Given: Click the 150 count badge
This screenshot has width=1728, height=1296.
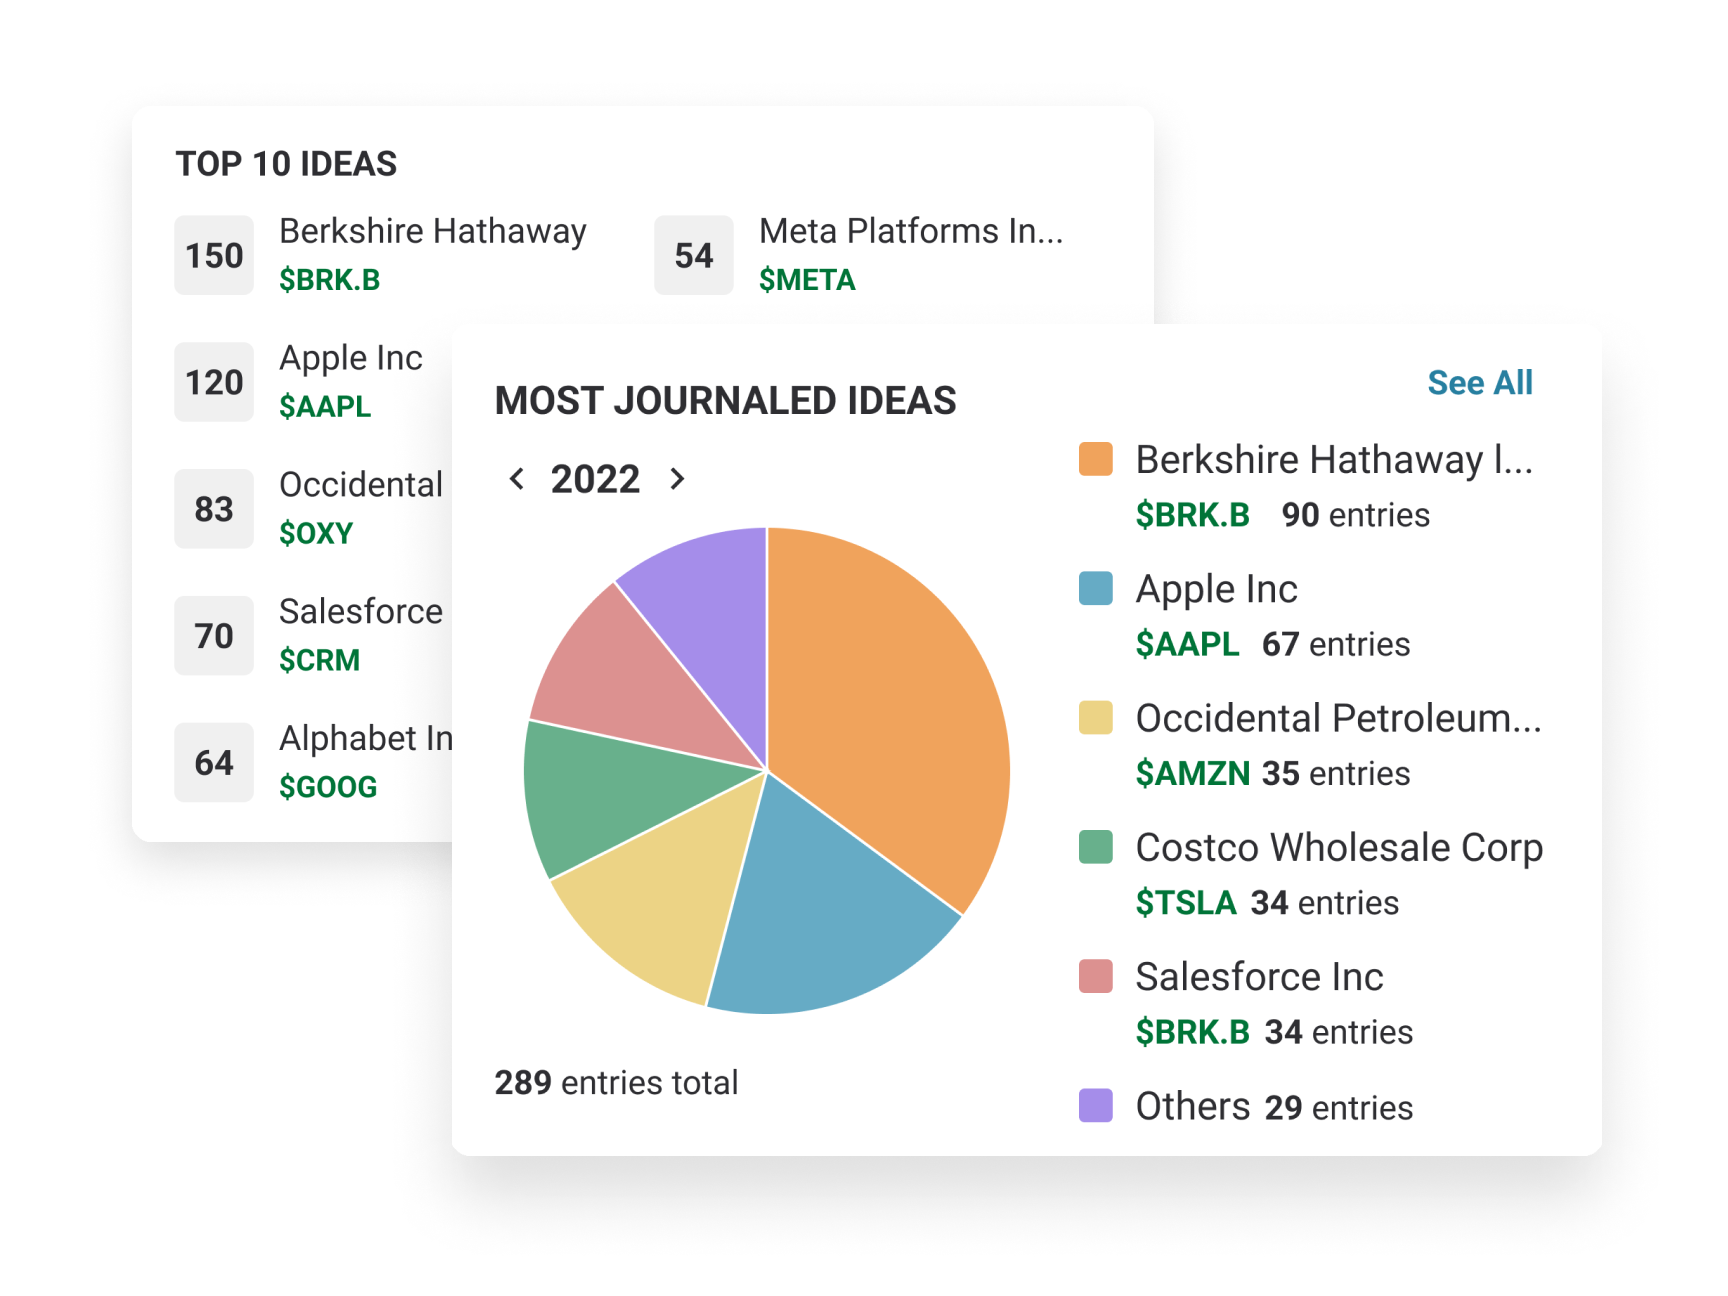Looking at the screenshot, I should (x=214, y=255).
